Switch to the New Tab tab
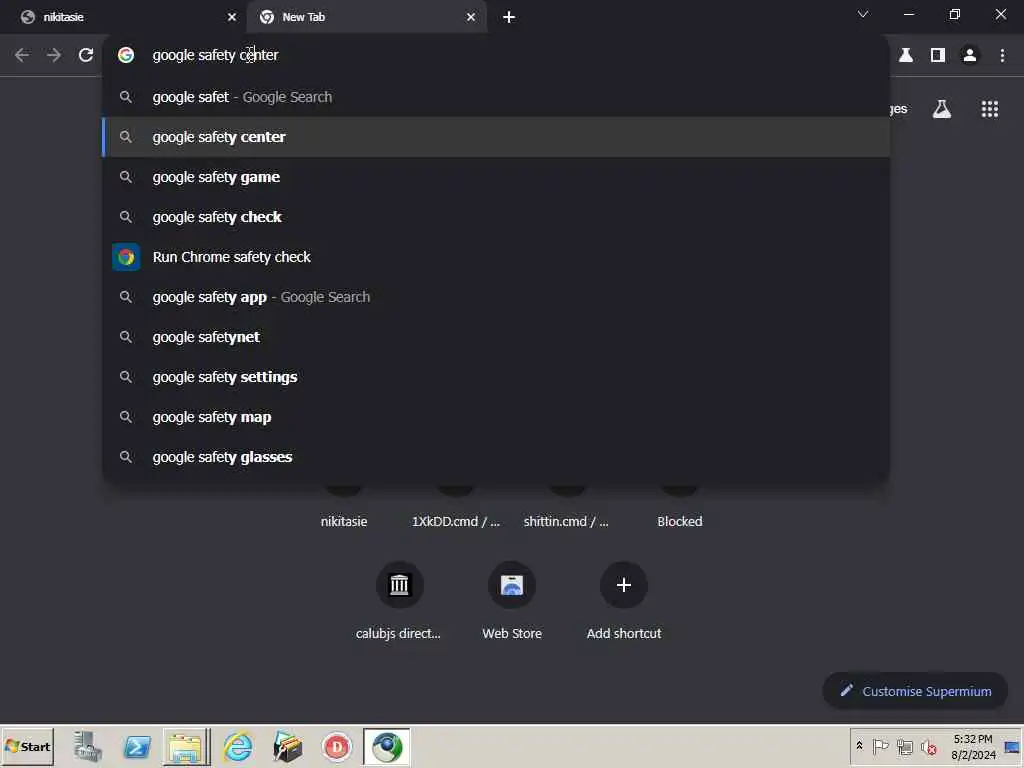The width and height of the screenshot is (1024, 768). point(366,17)
